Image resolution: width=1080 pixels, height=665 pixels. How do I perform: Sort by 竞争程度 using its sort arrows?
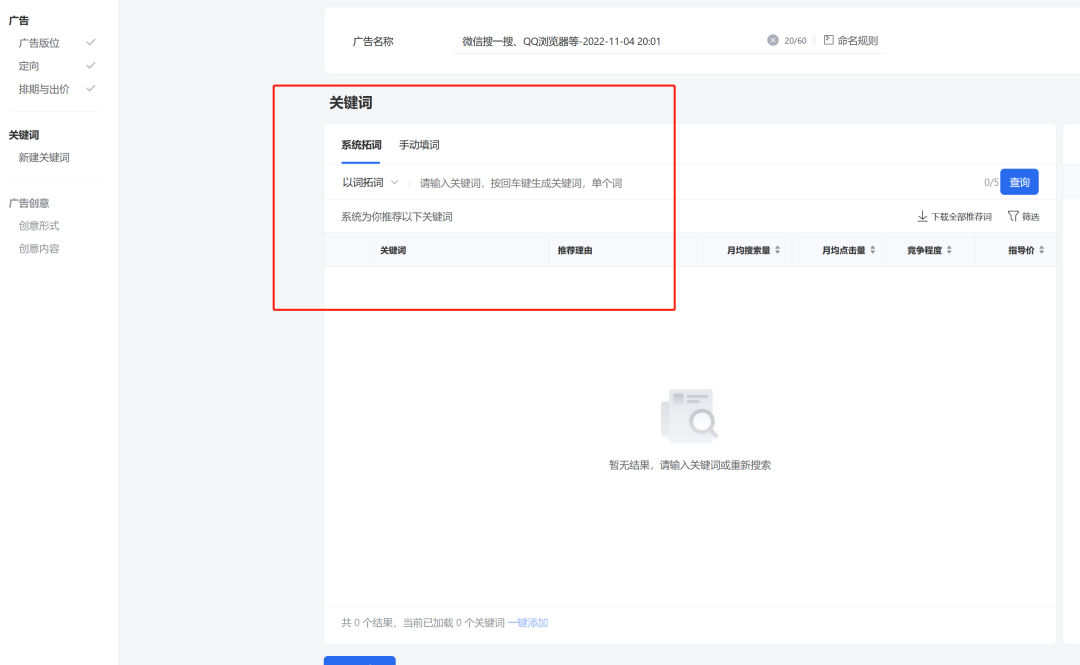tap(950, 250)
